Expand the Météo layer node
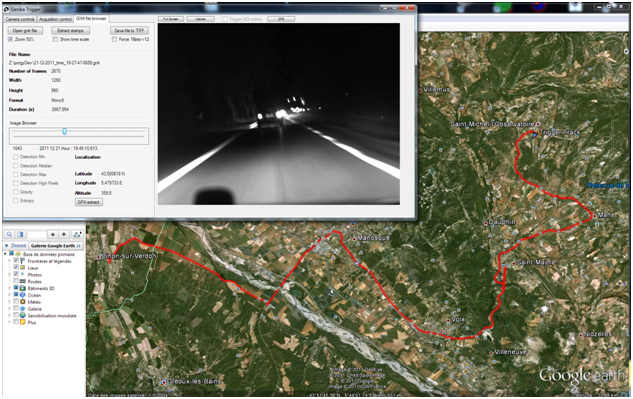The image size is (633, 399). pyautogui.click(x=10, y=302)
